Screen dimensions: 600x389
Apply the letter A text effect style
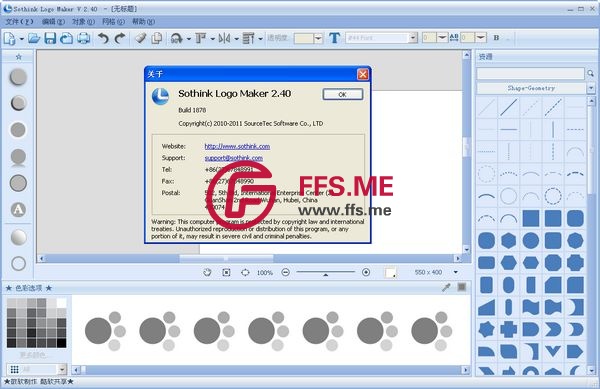(x=18, y=210)
